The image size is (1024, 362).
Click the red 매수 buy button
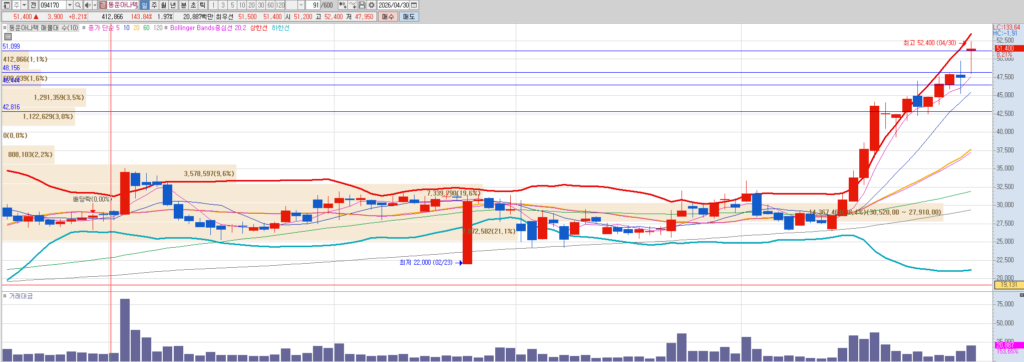click(387, 16)
